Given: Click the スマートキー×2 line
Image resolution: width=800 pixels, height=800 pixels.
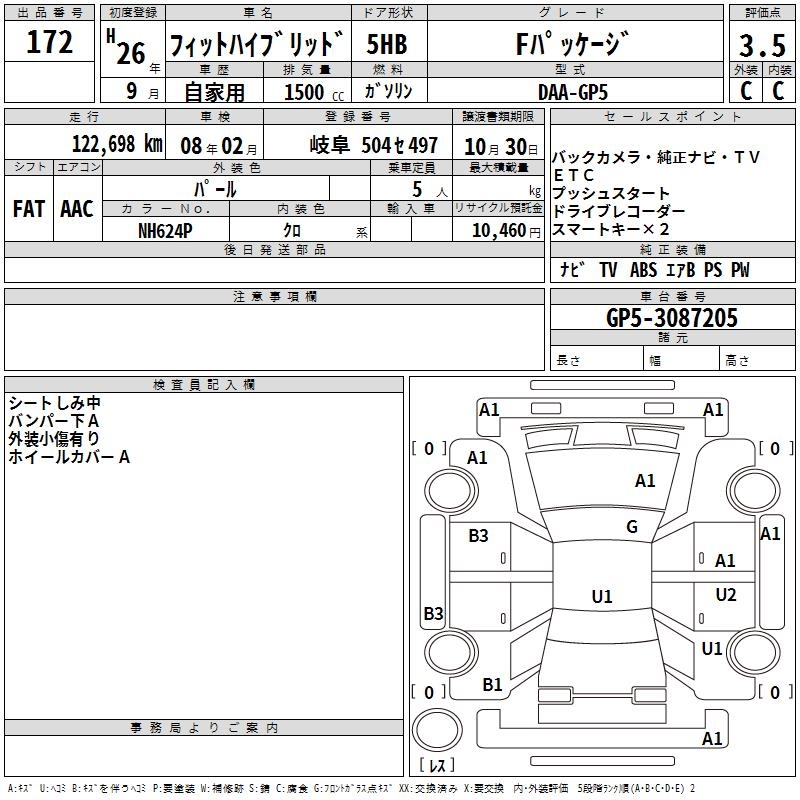Looking at the screenshot, I should (610, 229).
